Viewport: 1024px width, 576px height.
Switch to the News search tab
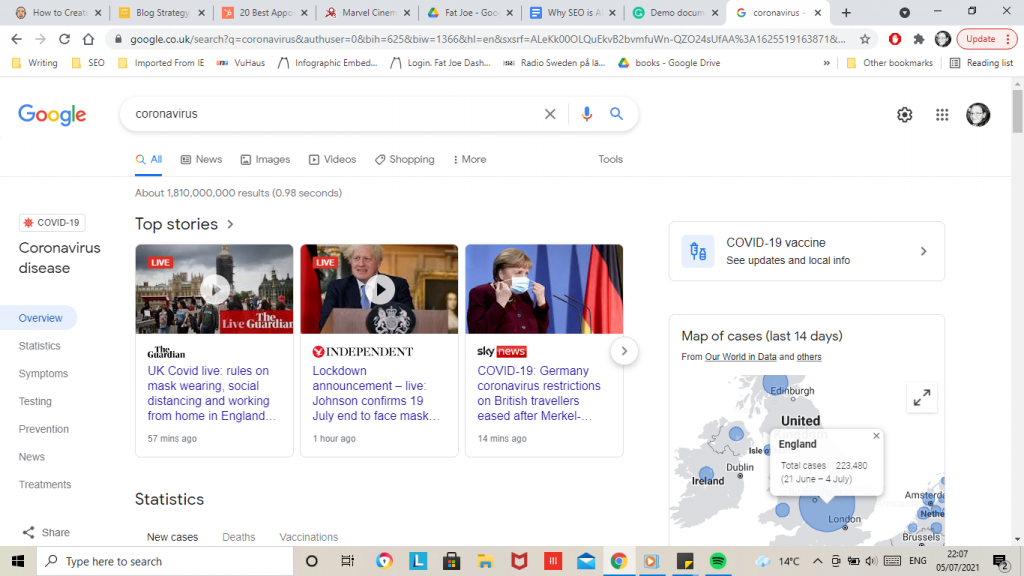coord(201,159)
